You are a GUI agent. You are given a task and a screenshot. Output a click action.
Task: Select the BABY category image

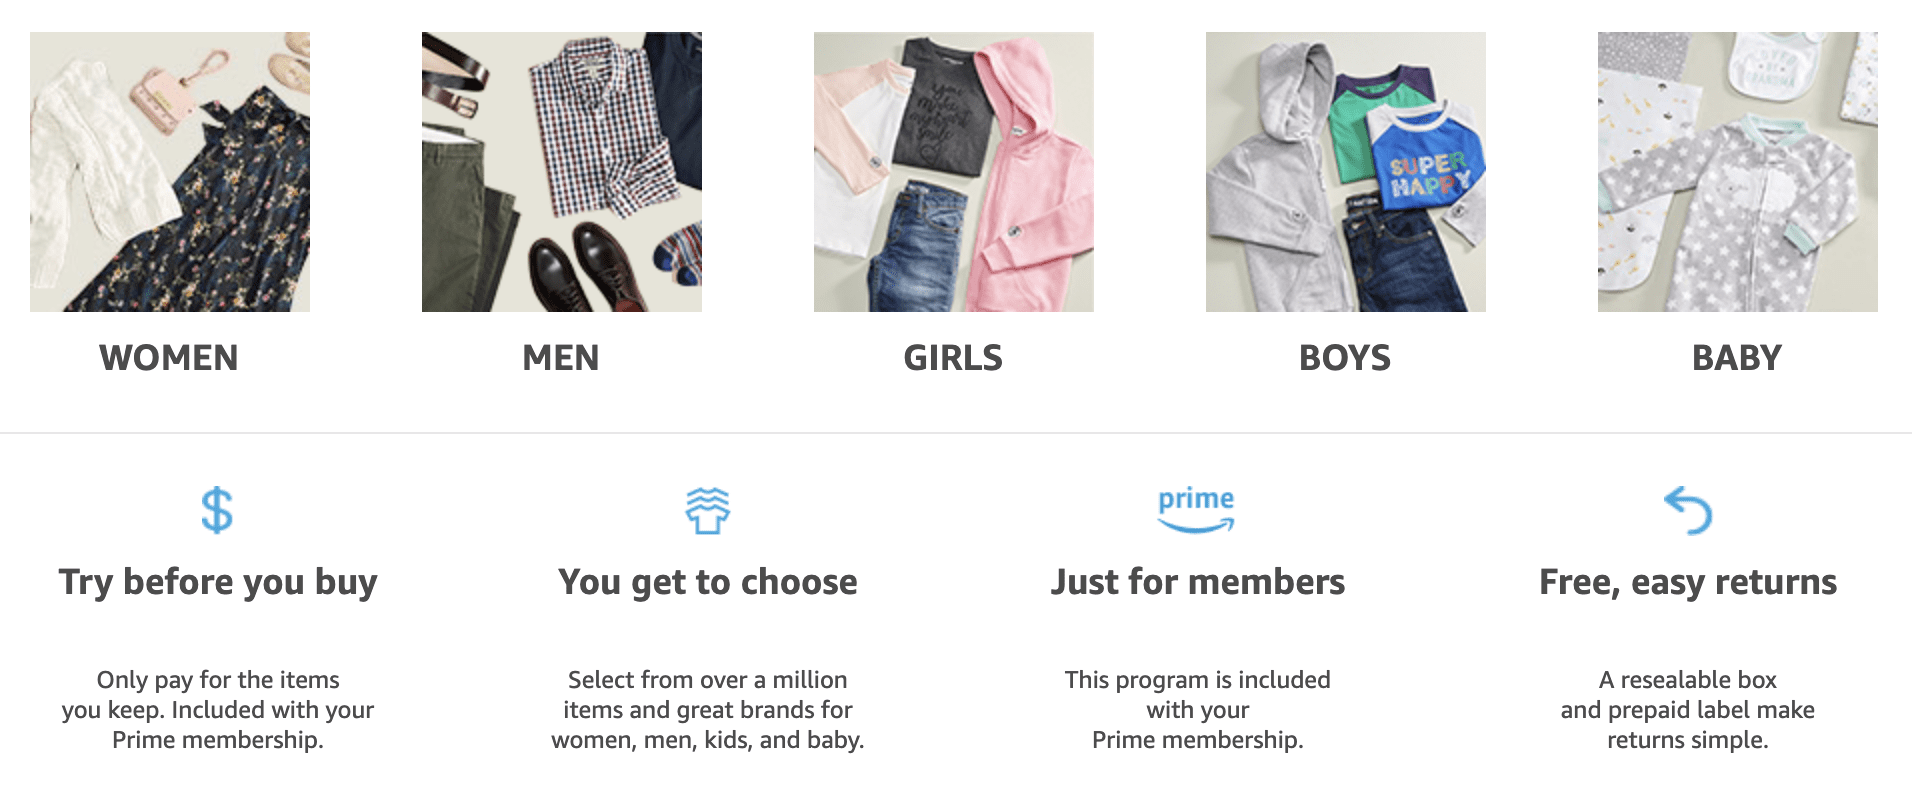1737,172
